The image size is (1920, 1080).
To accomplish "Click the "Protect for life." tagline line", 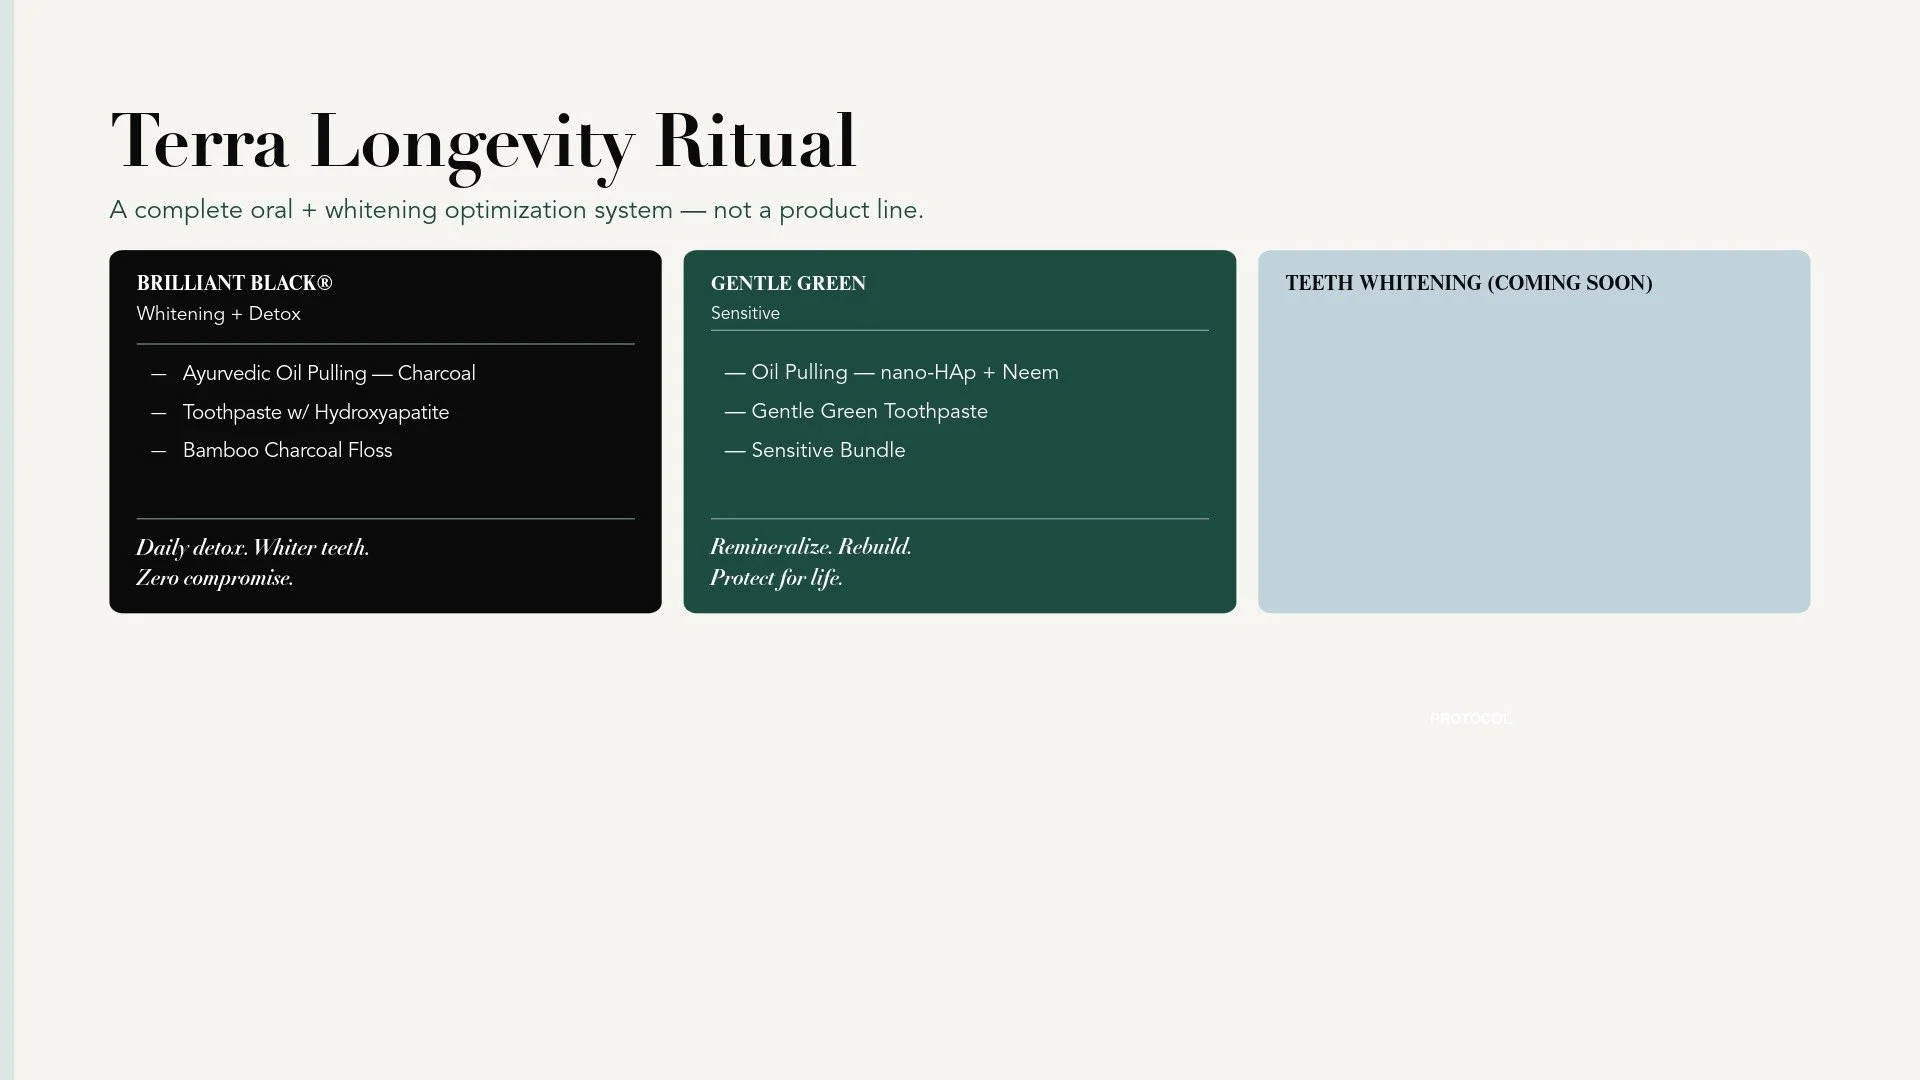I will [x=777, y=578].
